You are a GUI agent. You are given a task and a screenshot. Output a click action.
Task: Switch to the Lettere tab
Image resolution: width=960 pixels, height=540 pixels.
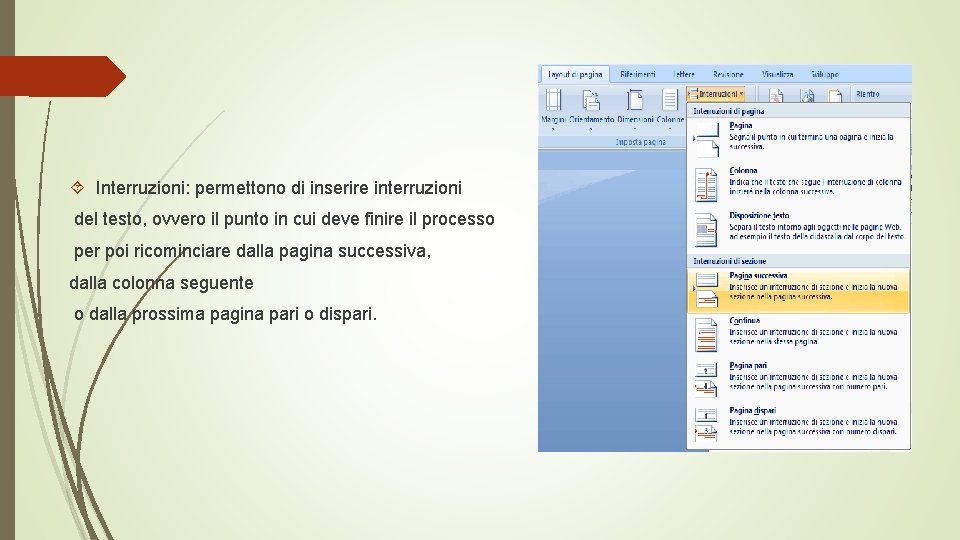pyautogui.click(x=684, y=75)
